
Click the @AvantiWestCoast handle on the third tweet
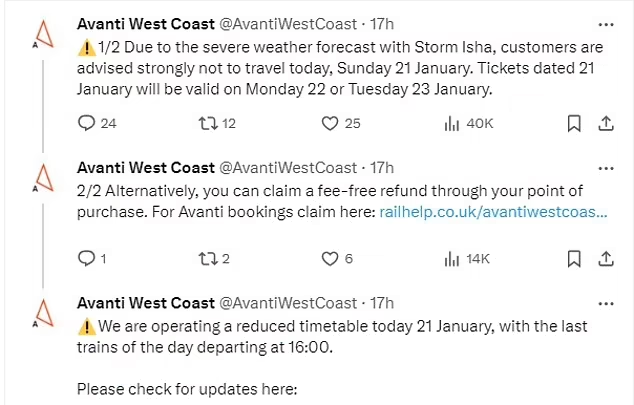point(288,303)
